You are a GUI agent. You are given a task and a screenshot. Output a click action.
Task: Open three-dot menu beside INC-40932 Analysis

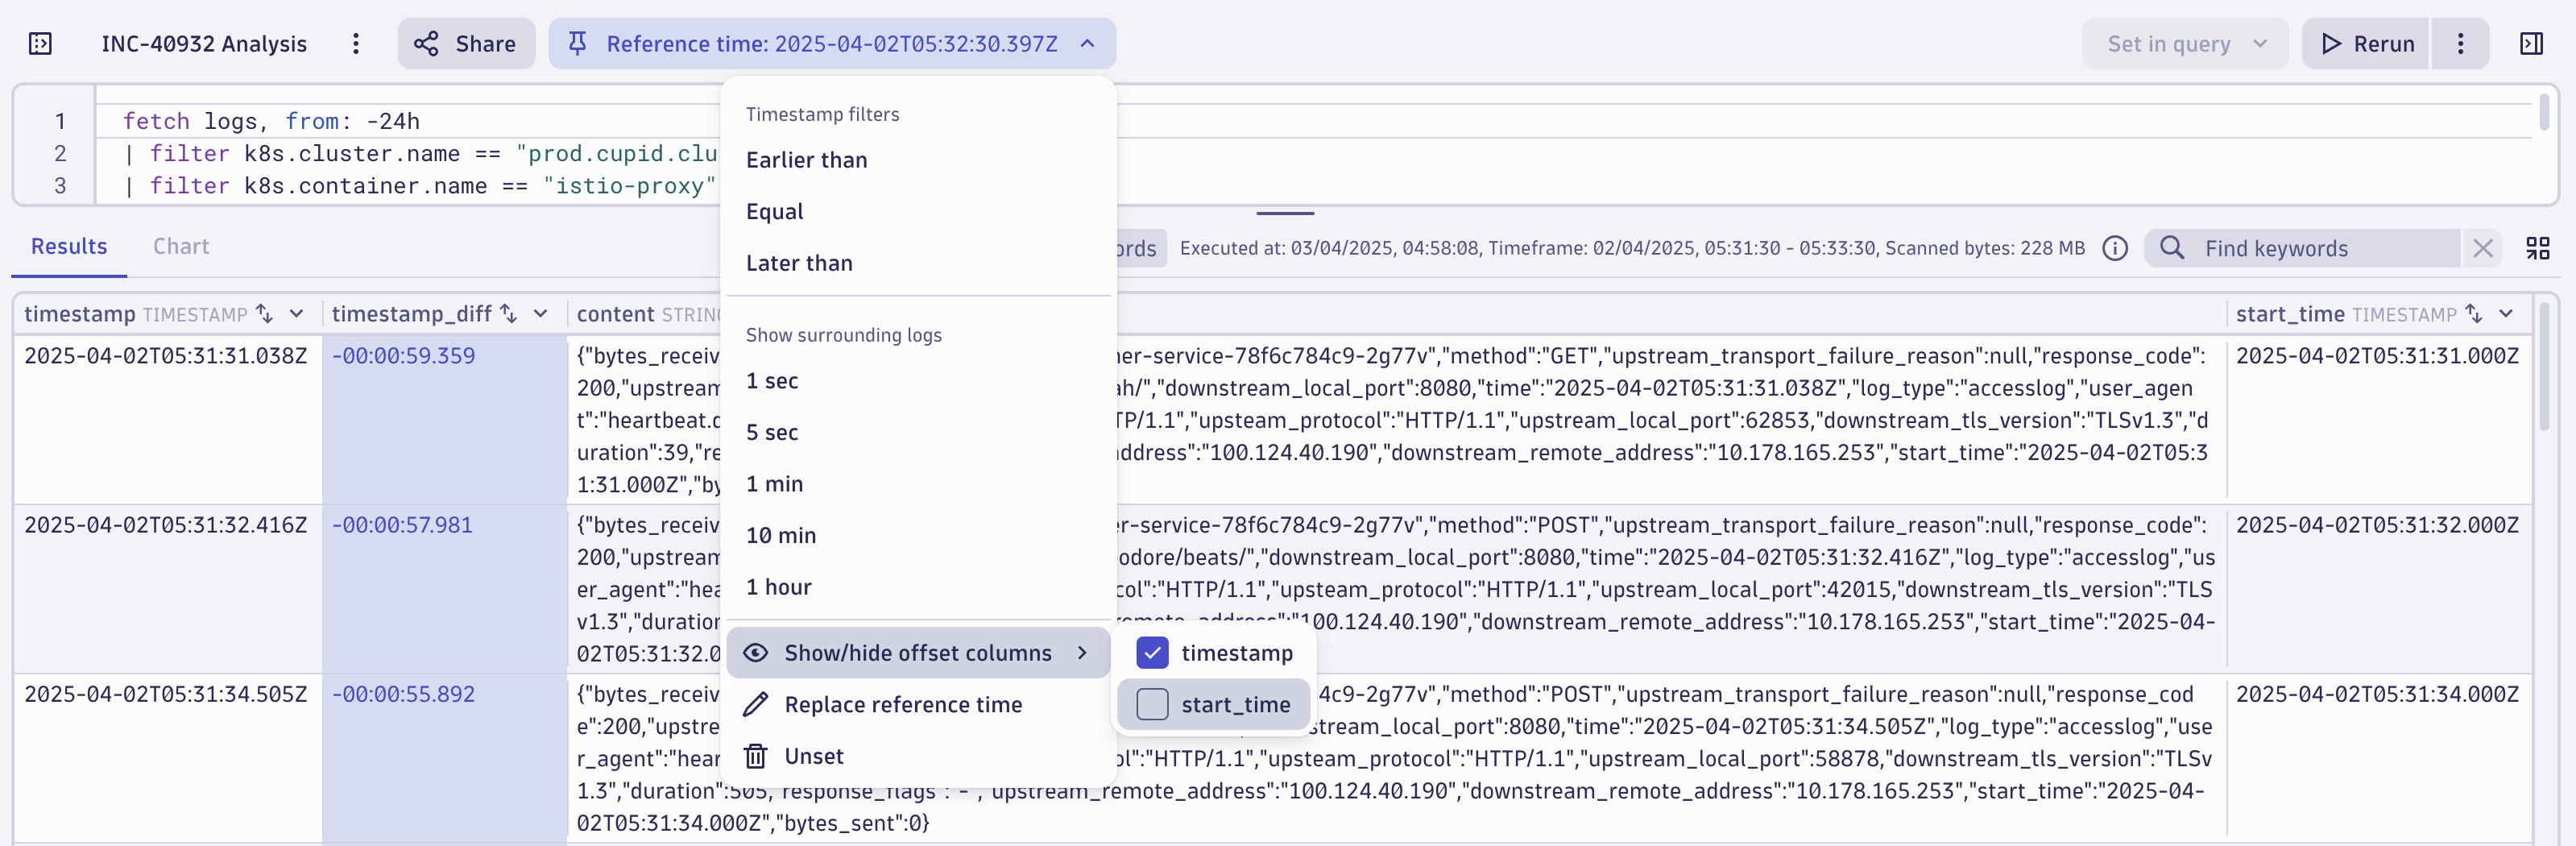coord(356,43)
